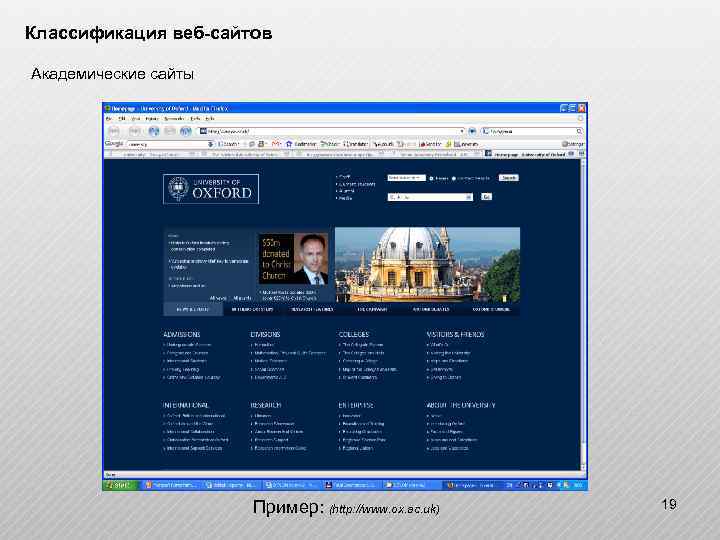Click the magnifier icon in Firefox search box
Image resolution: width=720 pixels, height=540 pixels.
point(579,131)
